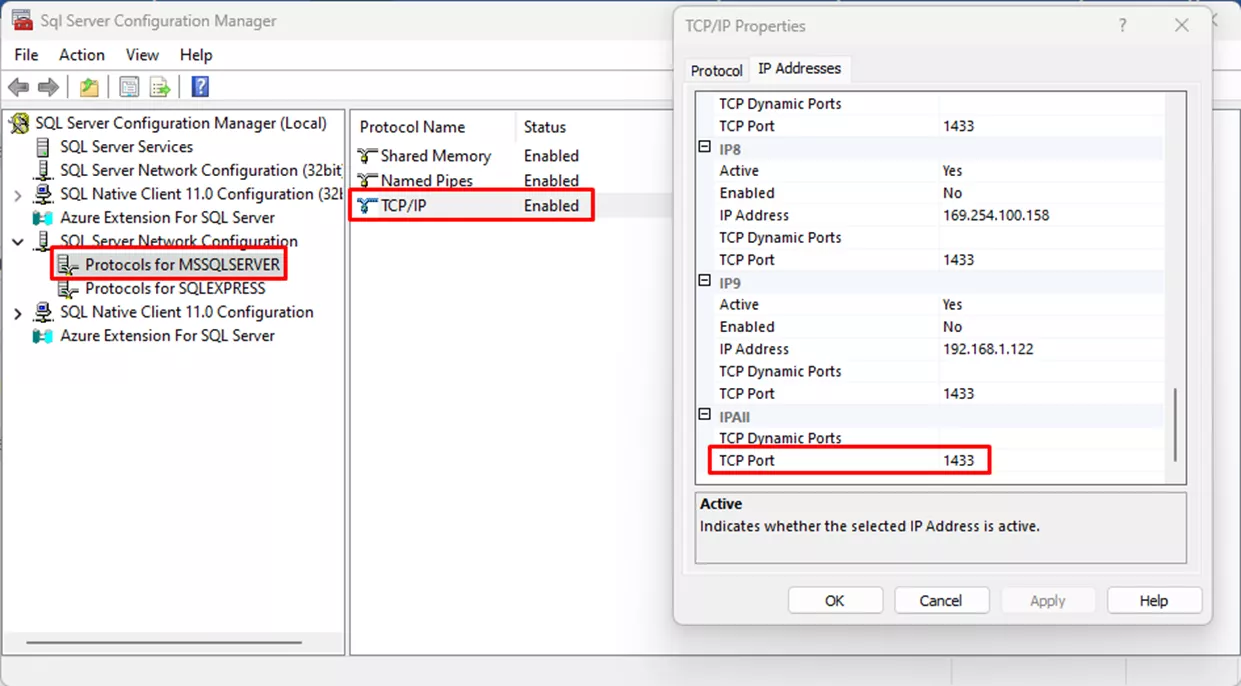Click the IP8 TCP Port value 1433
The height and width of the screenshot is (686, 1241).
click(x=958, y=260)
